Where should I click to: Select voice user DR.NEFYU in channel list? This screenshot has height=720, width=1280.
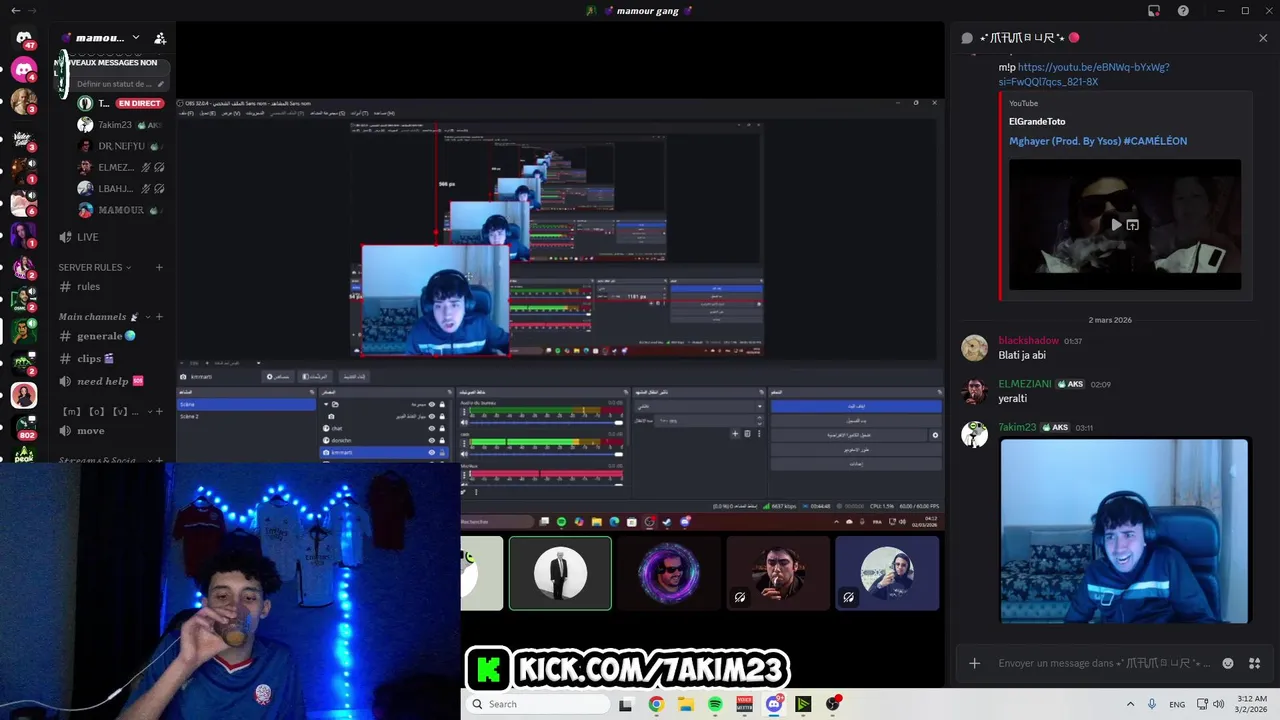pyautogui.click(x=120, y=146)
